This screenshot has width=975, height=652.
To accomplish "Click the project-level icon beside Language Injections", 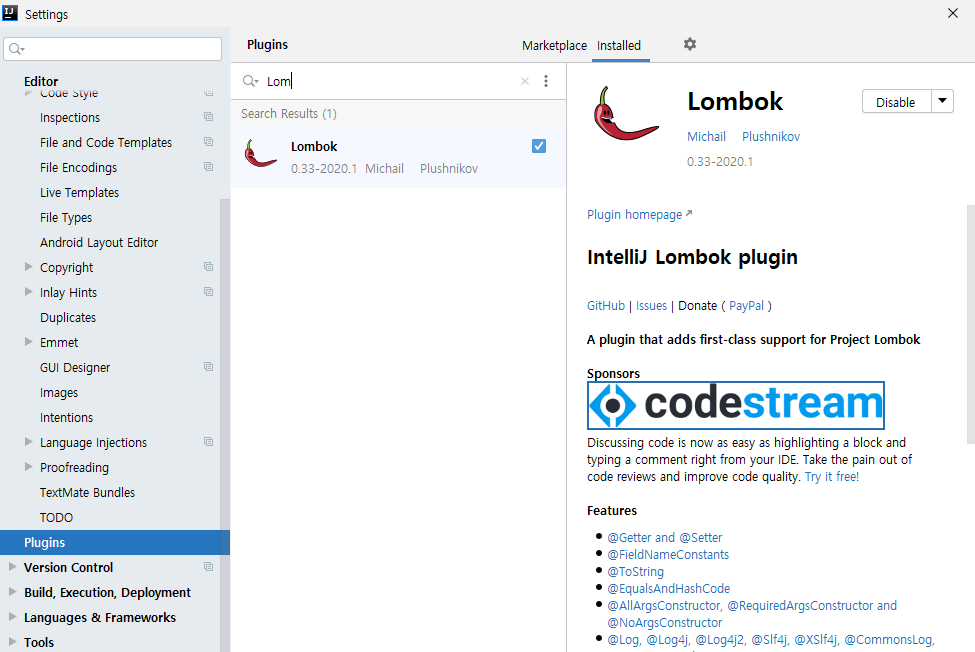I will point(208,442).
